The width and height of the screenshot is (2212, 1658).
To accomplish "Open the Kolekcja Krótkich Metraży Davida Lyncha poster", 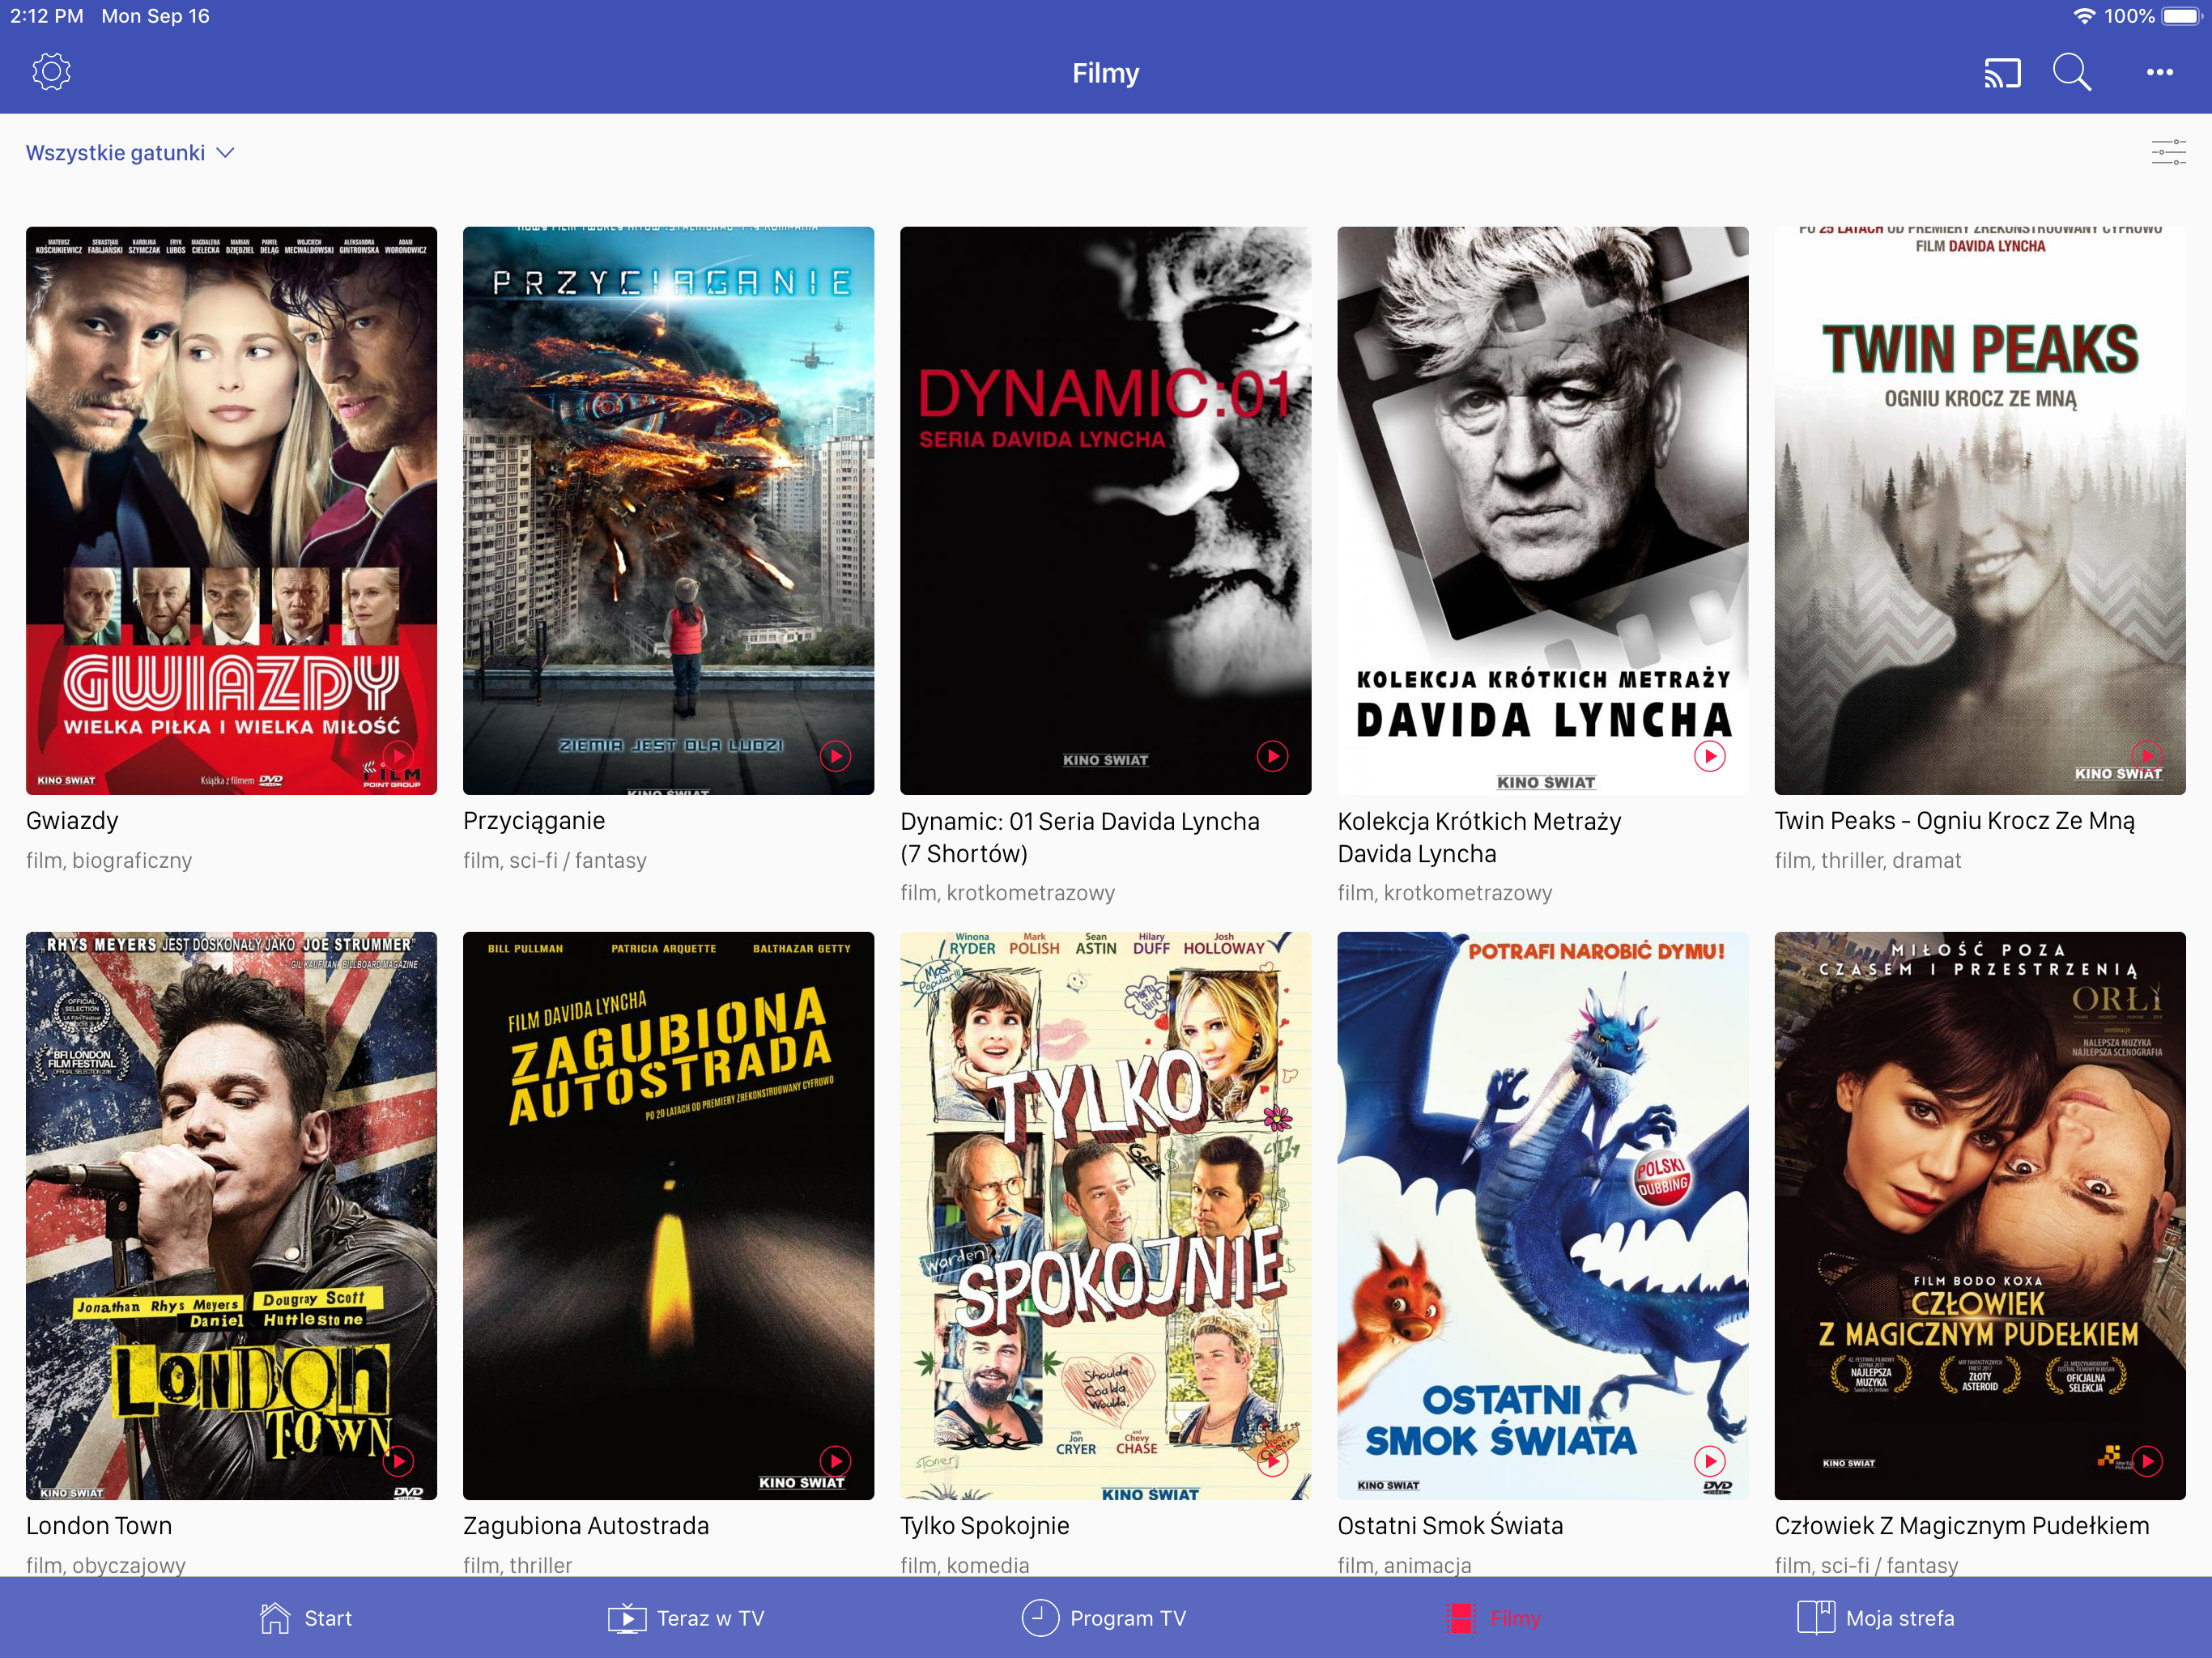I will 1543,510.
